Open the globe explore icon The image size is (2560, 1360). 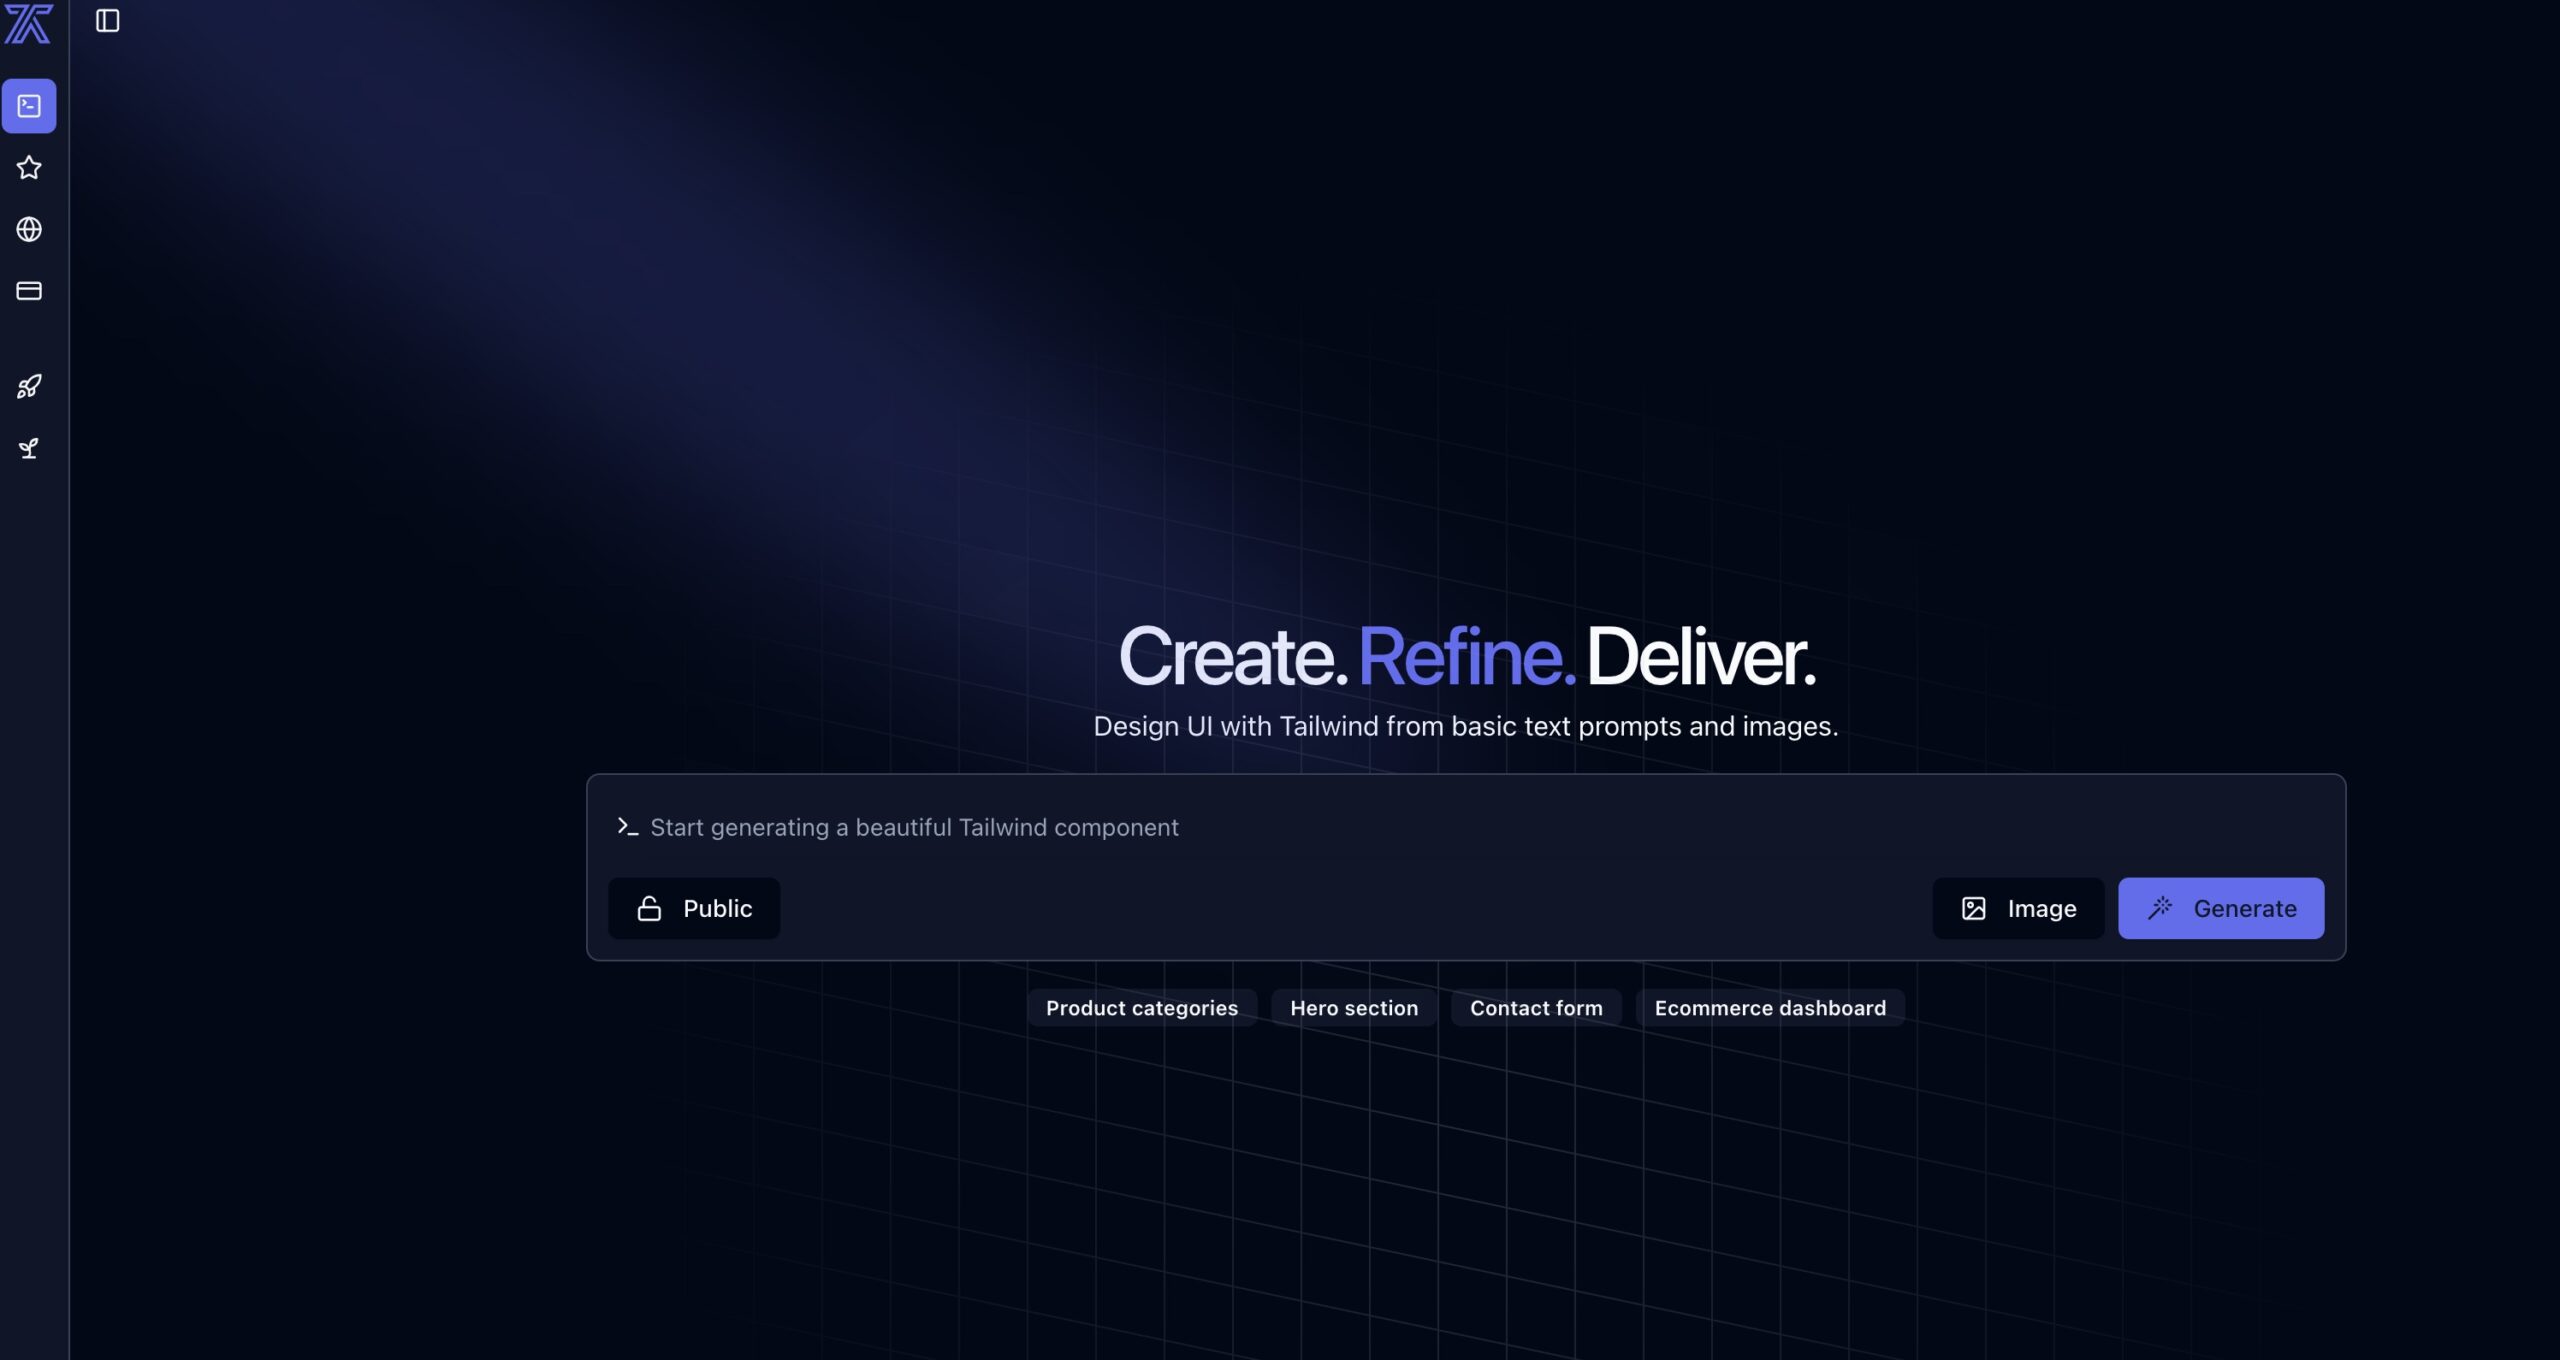click(29, 229)
